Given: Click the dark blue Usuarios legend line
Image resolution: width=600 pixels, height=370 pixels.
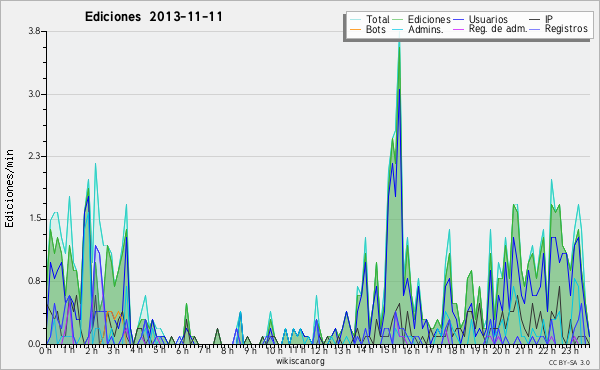Looking at the screenshot, I should (x=458, y=20).
